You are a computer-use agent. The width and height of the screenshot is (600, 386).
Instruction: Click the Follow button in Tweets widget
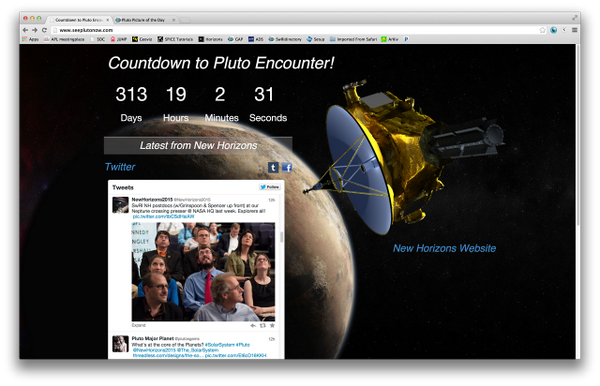pyautogui.click(x=270, y=187)
